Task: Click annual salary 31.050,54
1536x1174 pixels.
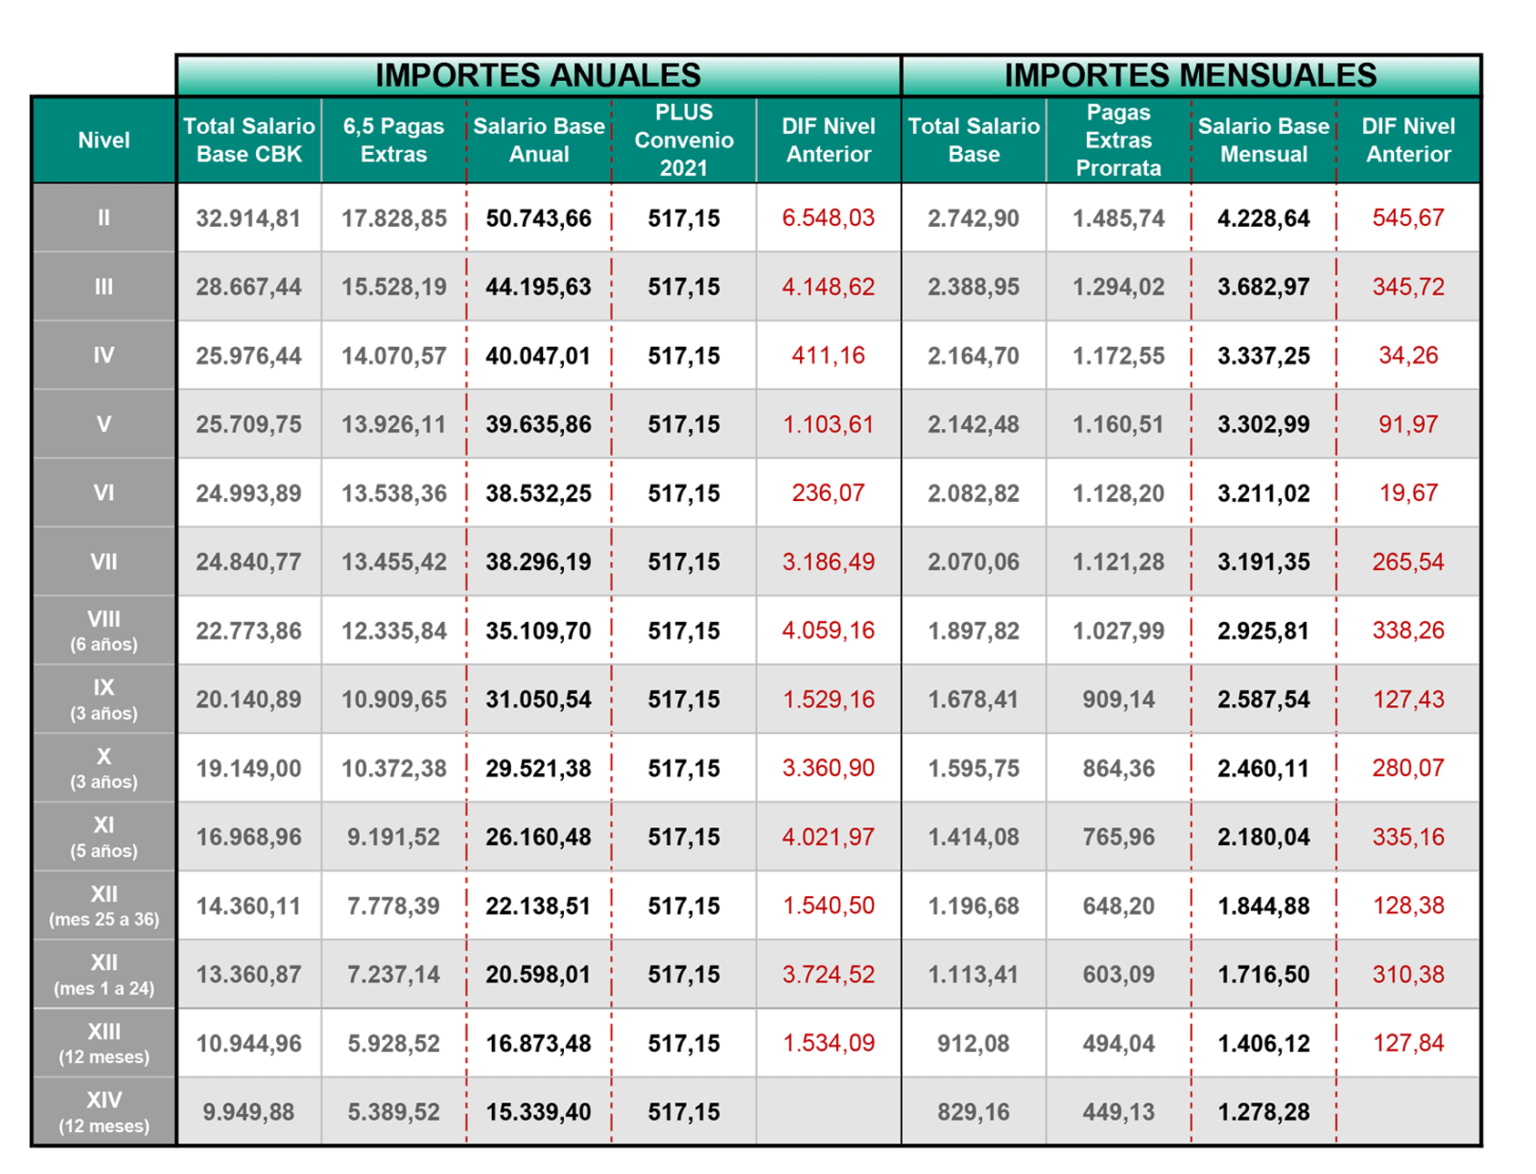Action: (539, 700)
